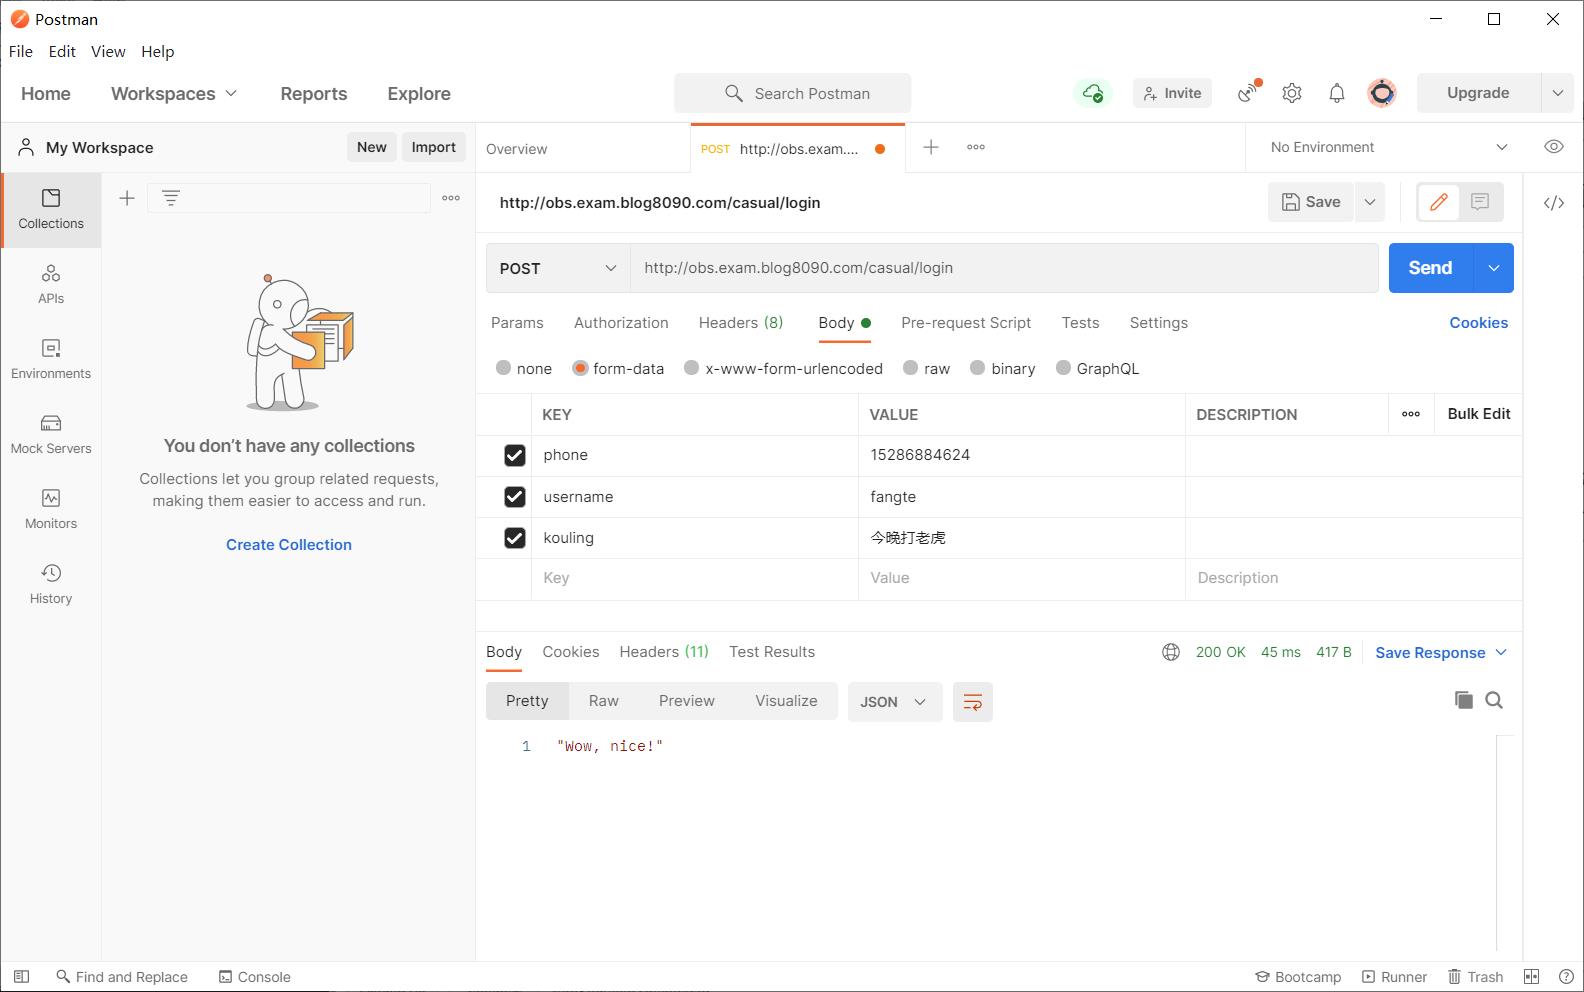
Task: Open the Cookies link
Action: [1478, 323]
